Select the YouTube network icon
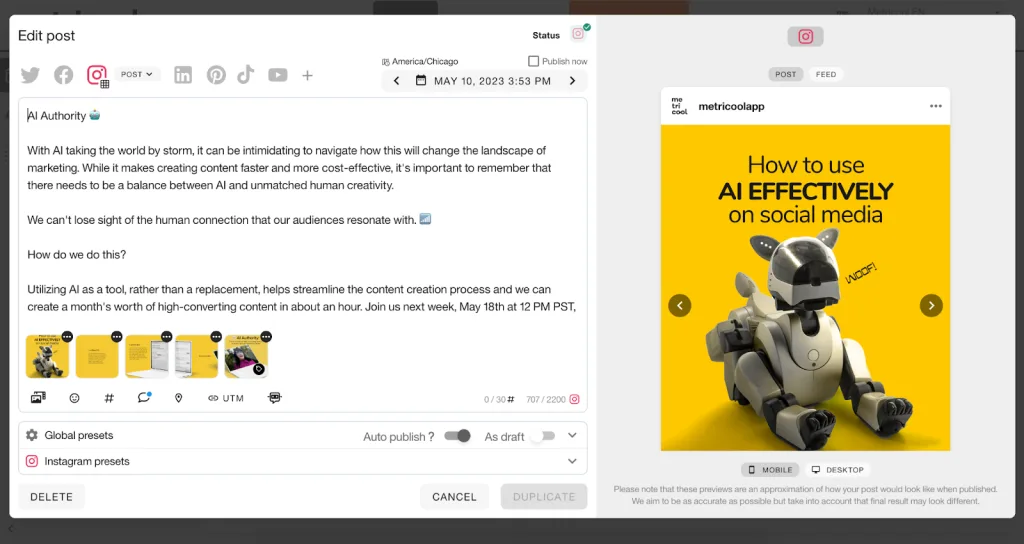The width and height of the screenshot is (1024, 544). [278, 75]
